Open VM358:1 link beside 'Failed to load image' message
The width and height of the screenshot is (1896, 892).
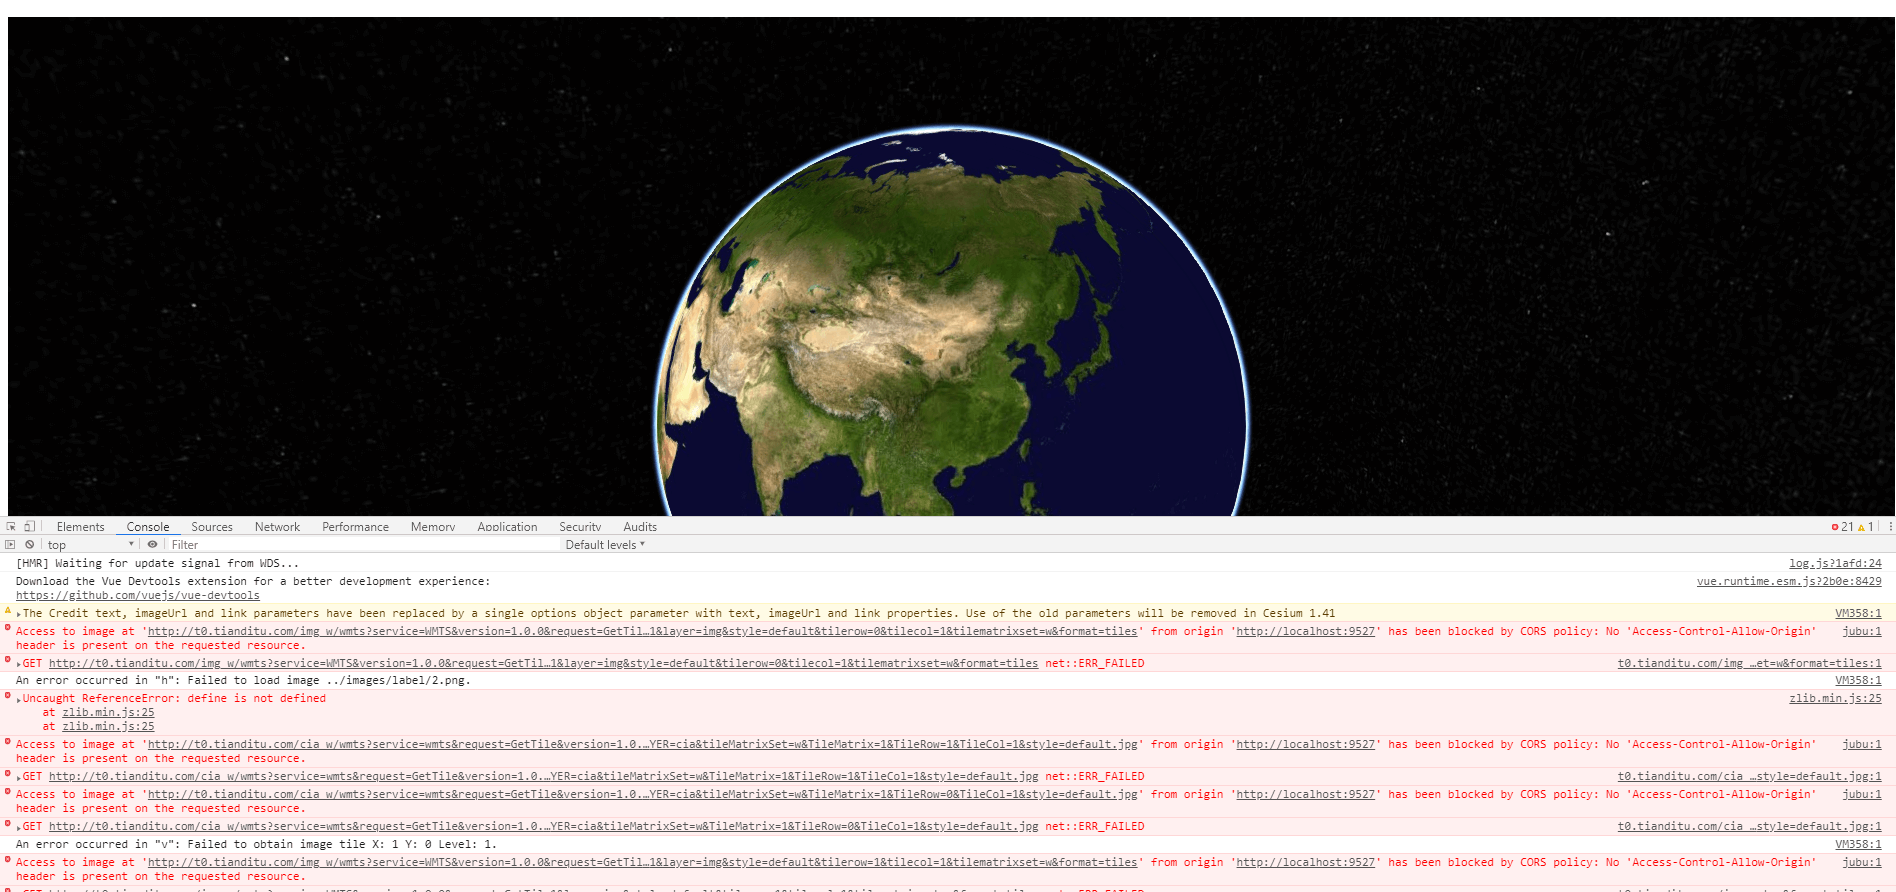pos(1858,681)
